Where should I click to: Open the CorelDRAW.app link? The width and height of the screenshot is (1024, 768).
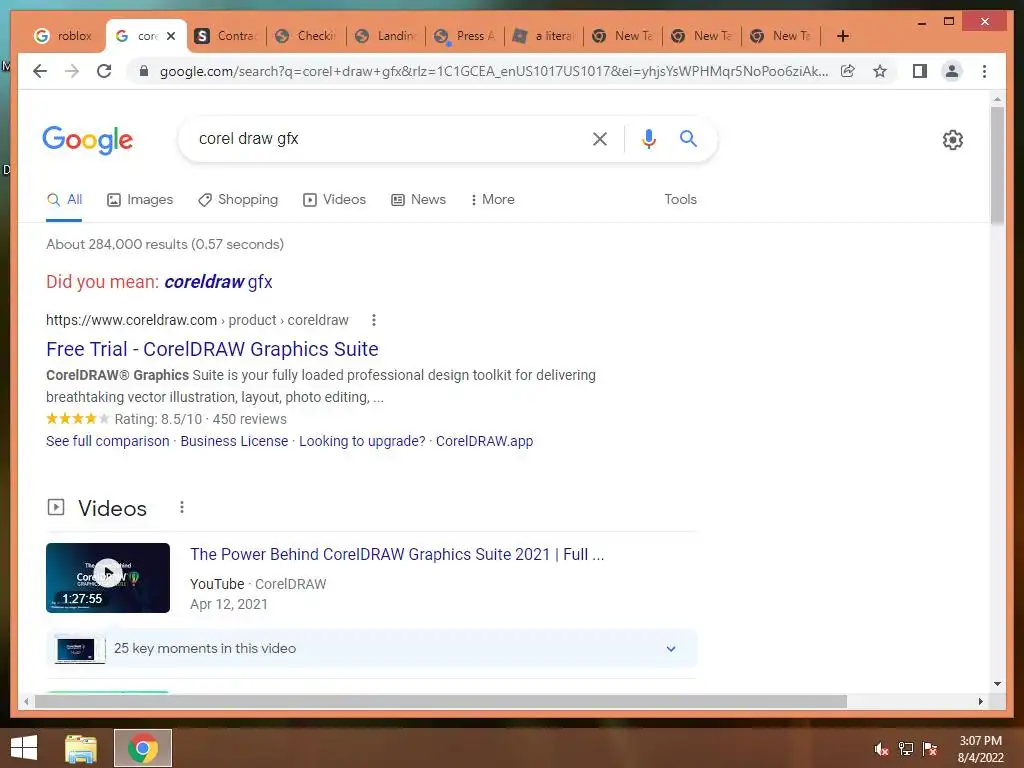coord(485,441)
